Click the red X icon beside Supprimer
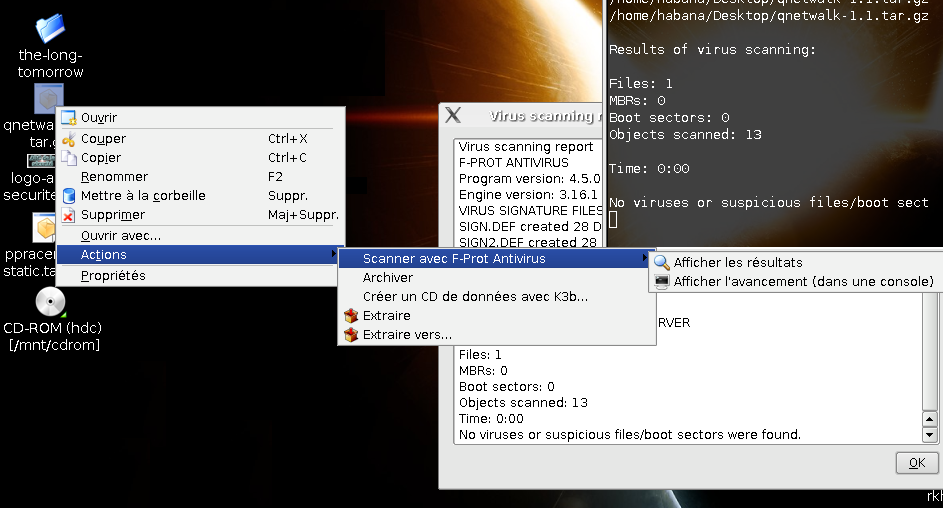The image size is (943, 508). pyautogui.click(x=69, y=215)
